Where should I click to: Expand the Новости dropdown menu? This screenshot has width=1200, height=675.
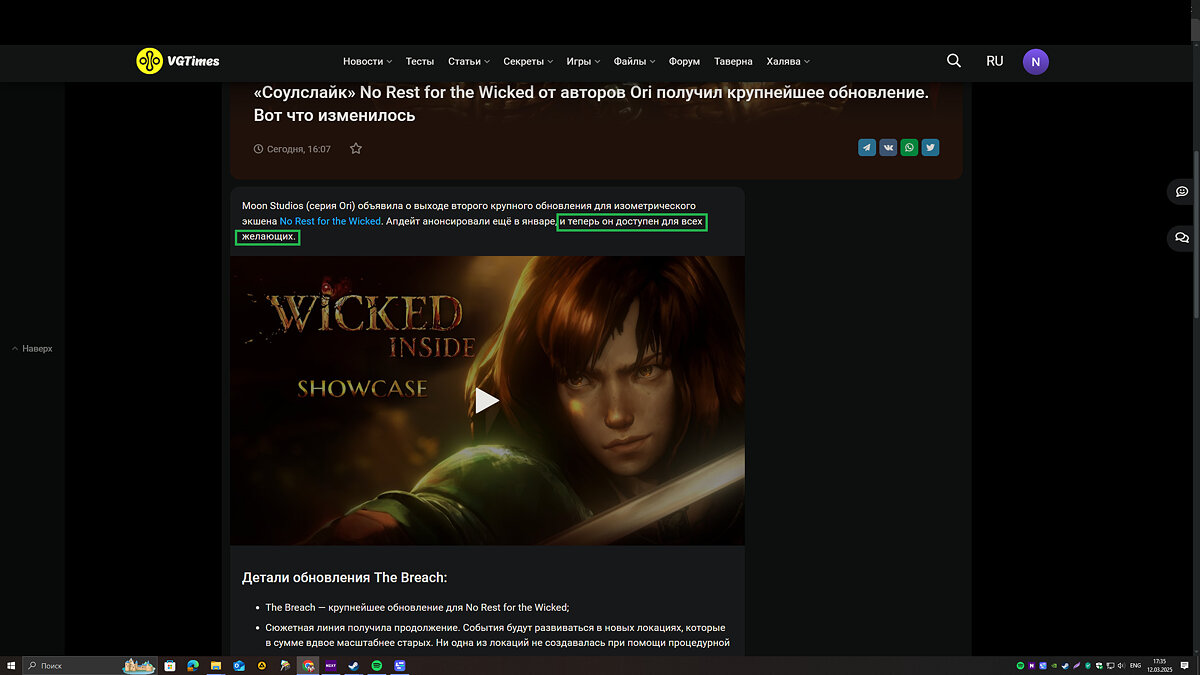tap(367, 61)
